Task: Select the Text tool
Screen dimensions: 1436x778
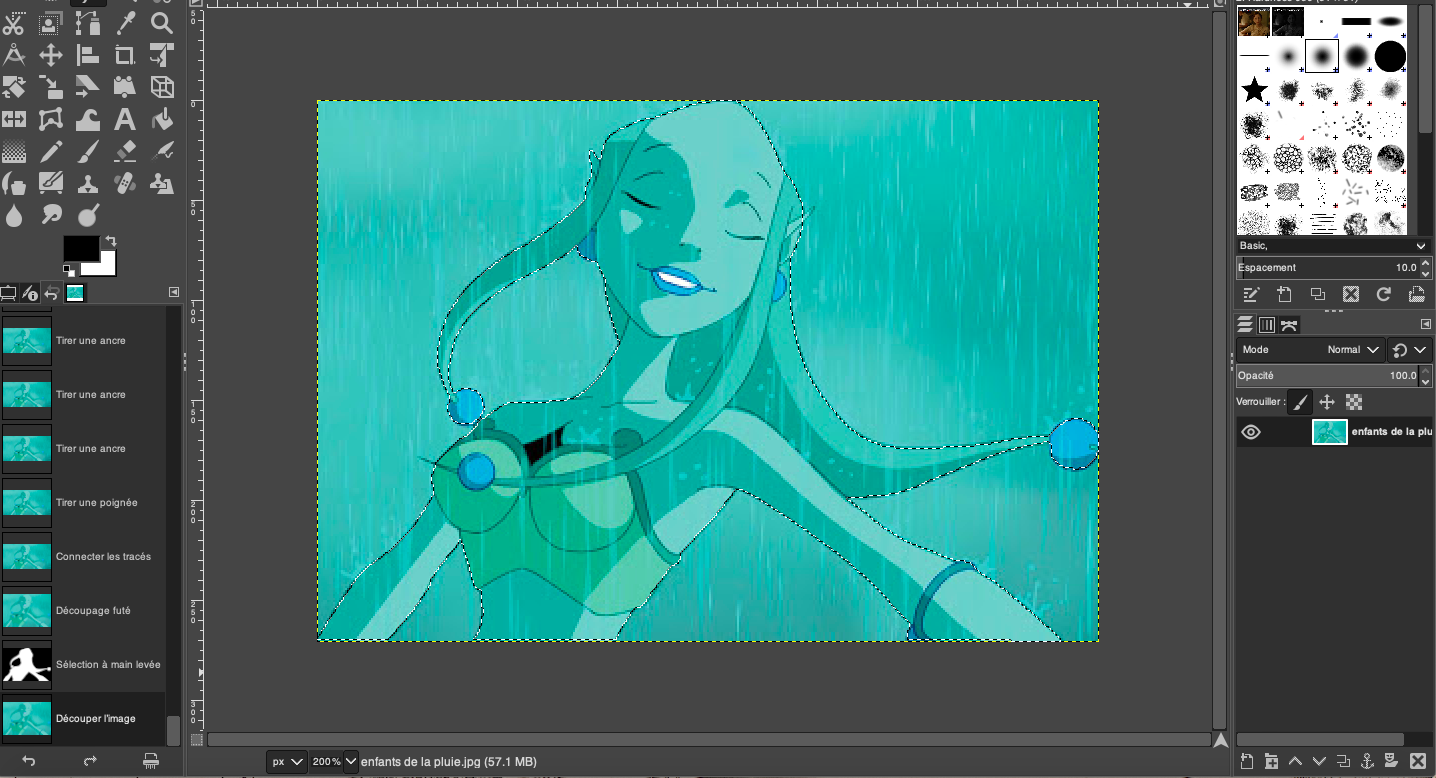Action: [125, 120]
